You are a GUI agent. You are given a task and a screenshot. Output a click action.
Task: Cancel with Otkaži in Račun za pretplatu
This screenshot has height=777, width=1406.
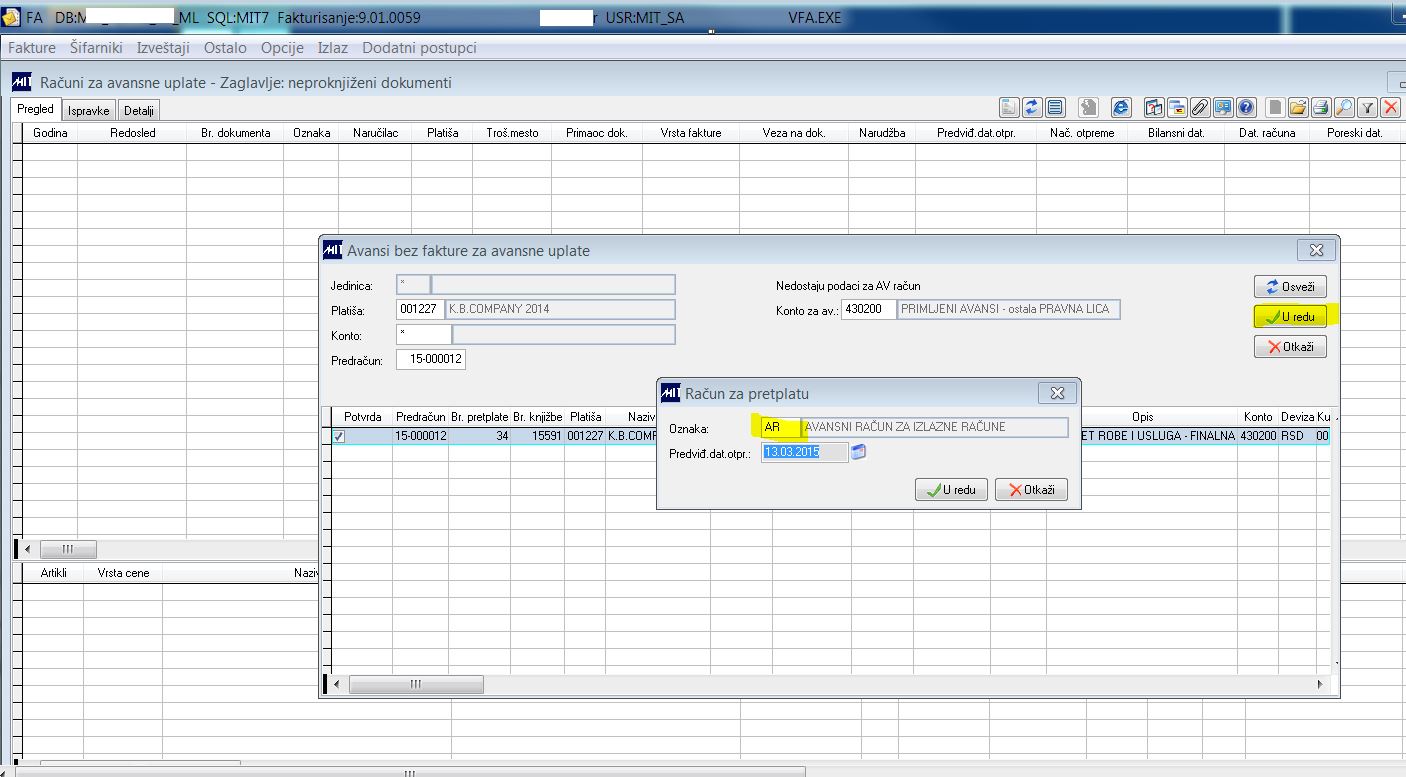tap(1031, 489)
